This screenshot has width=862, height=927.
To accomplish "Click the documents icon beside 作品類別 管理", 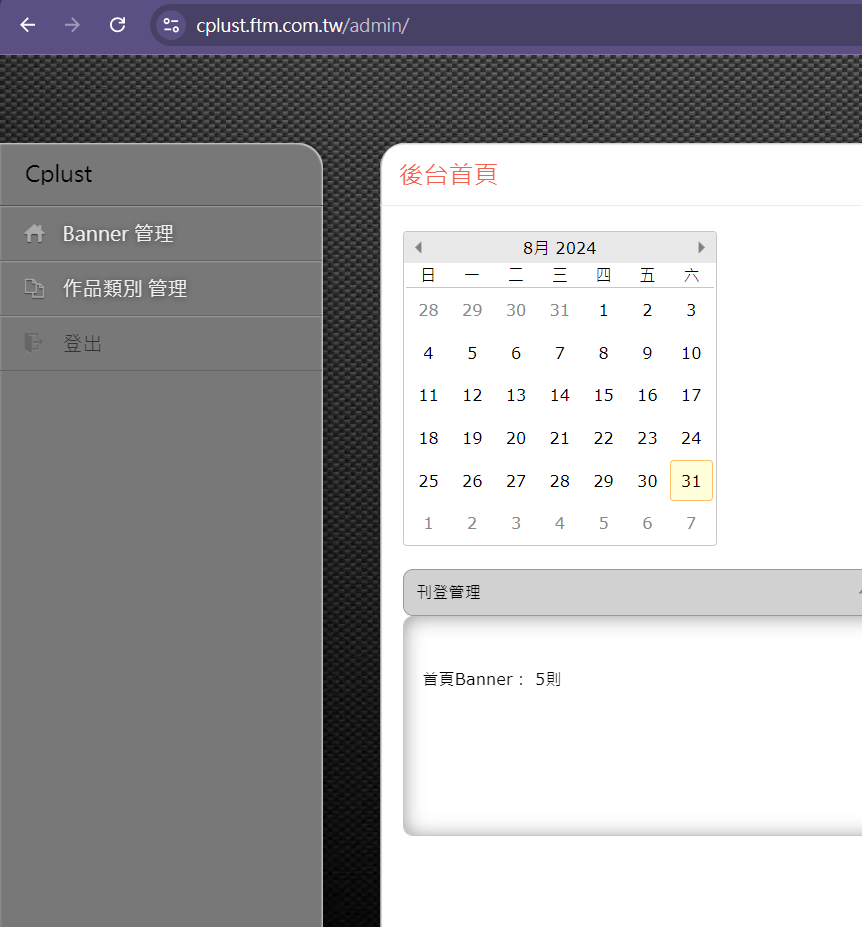I will pos(34,289).
